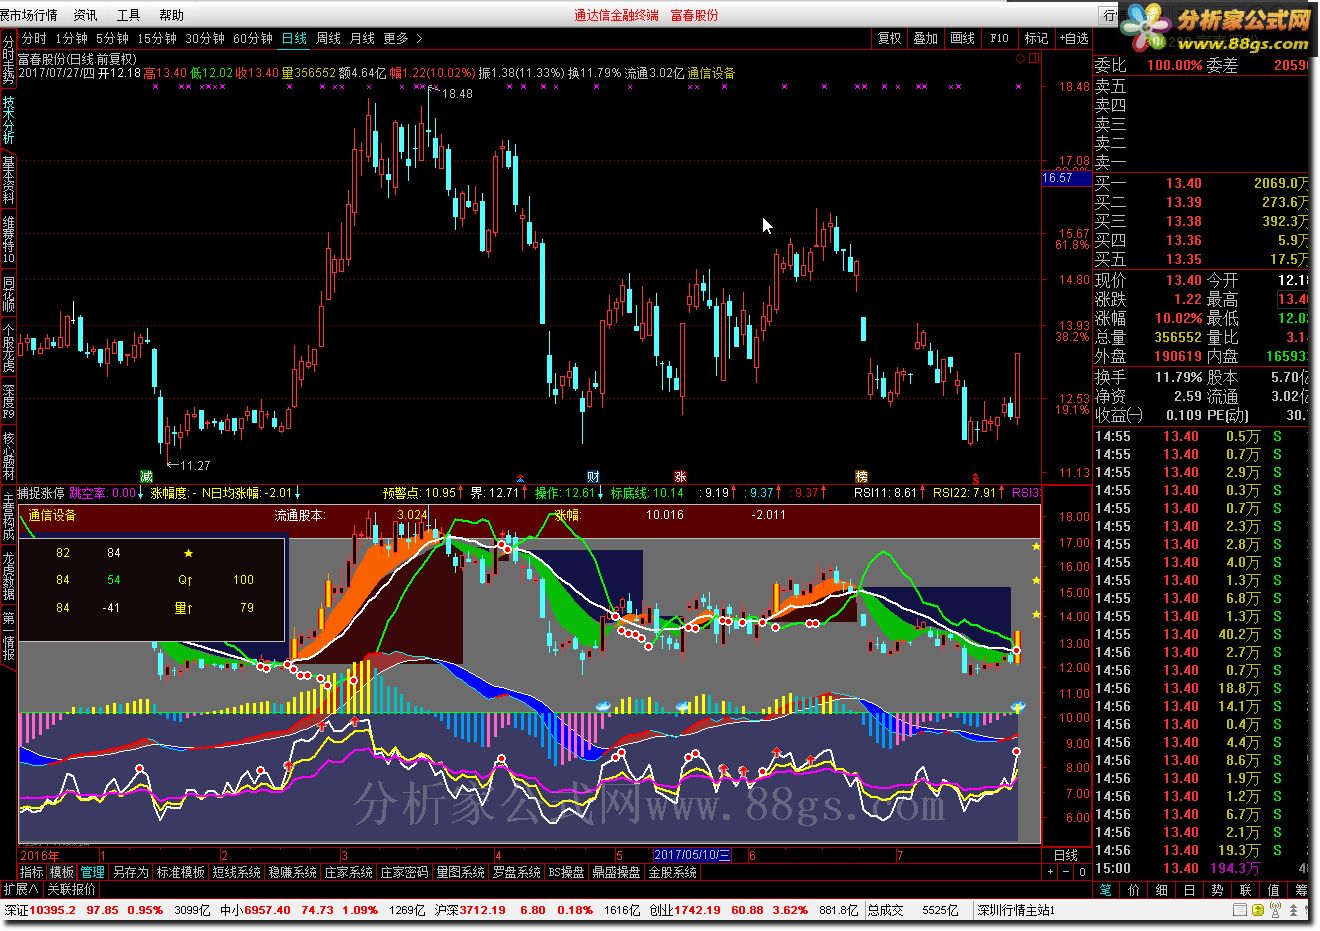Select the 联 linked tab
Screen dimensions: 1320x931
[1245, 889]
